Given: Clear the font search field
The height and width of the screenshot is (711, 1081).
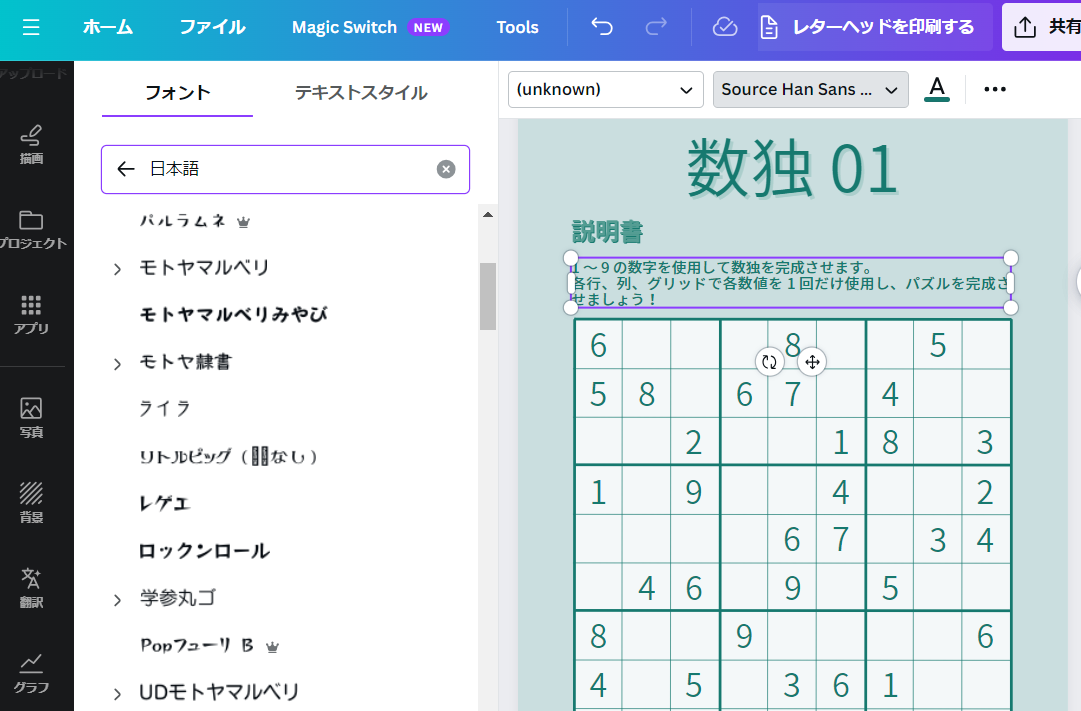Looking at the screenshot, I should (x=446, y=169).
